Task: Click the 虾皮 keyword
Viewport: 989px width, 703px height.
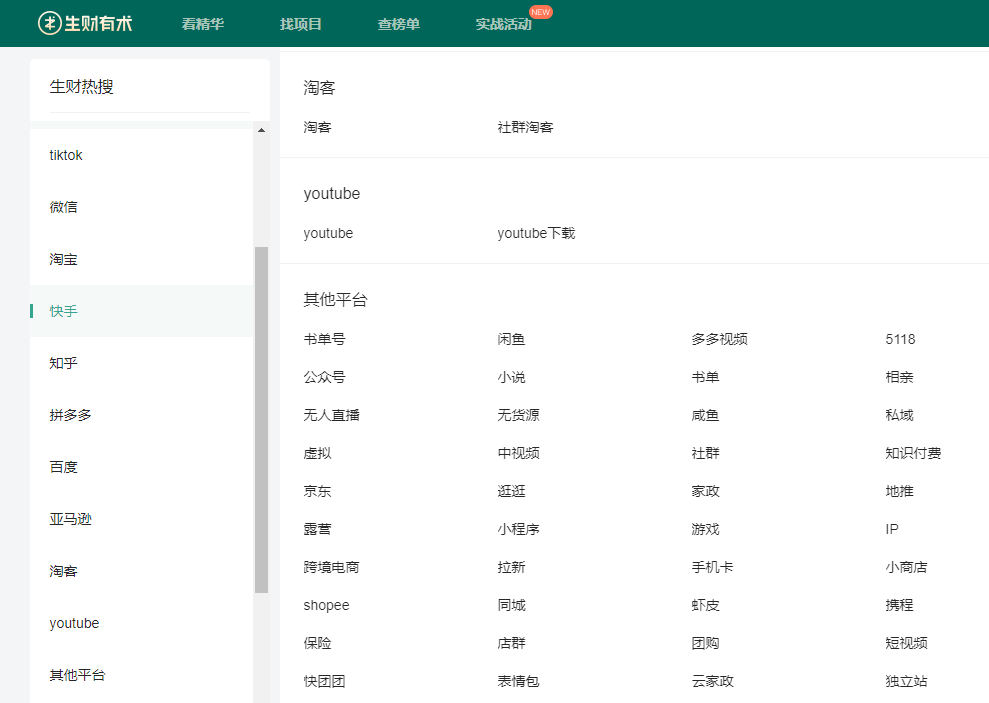Action: coord(705,605)
